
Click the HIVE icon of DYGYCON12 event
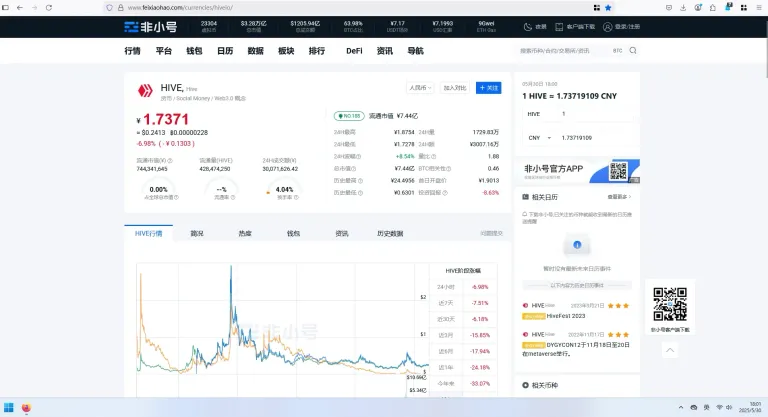pyautogui.click(x=526, y=334)
